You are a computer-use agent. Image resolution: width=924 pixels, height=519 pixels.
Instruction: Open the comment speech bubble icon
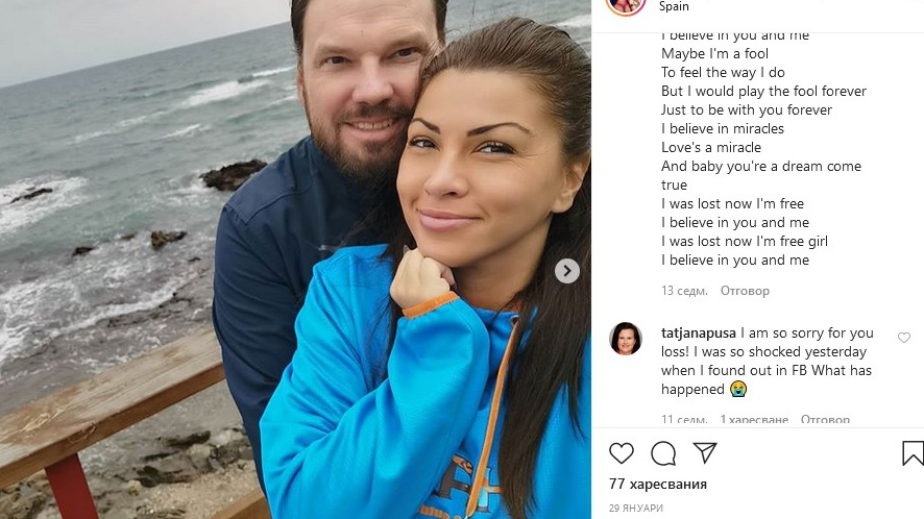pyautogui.click(x=663, y=453)
